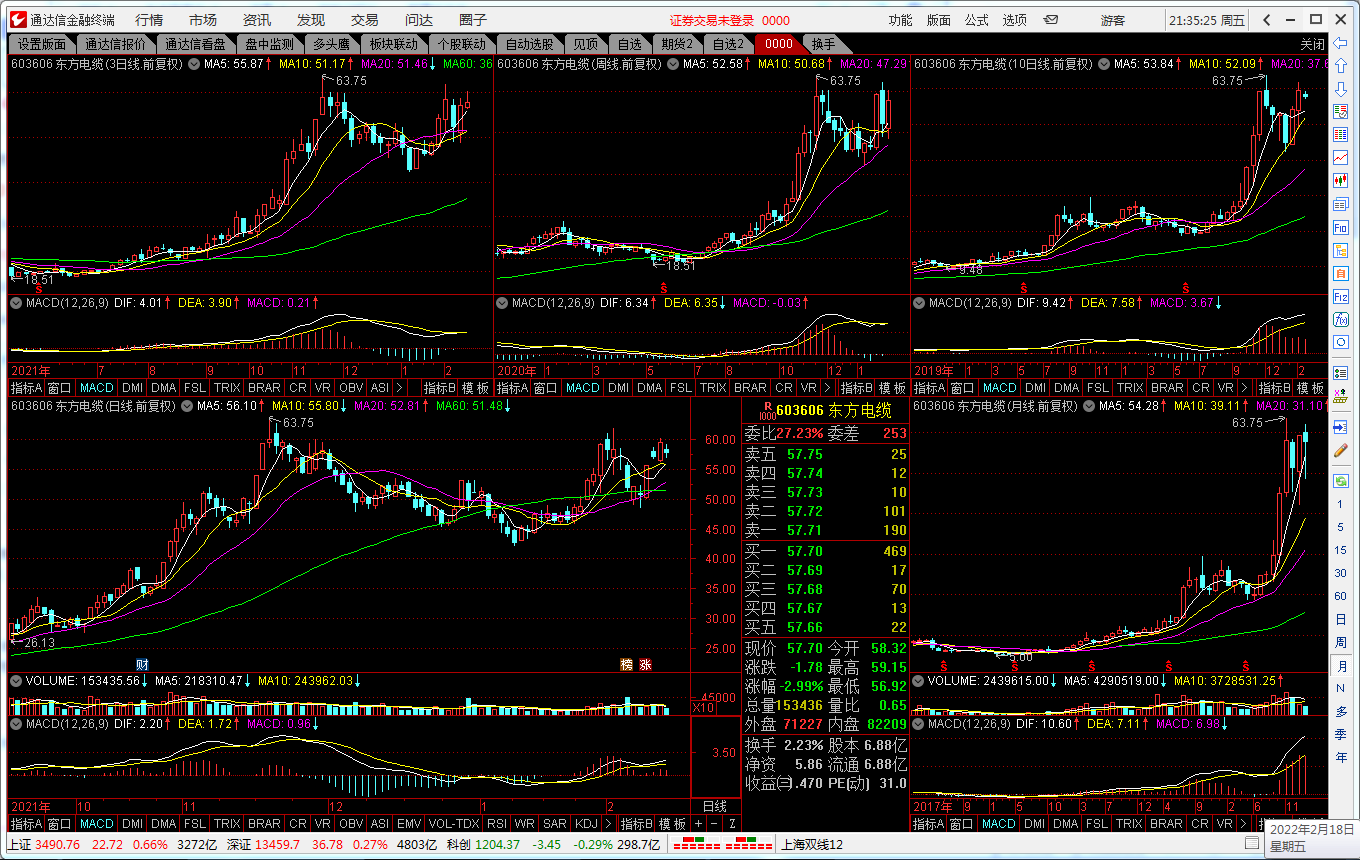Click 上海双线12 in status bar
The height and width of the screenshot is (860, 1360).
(x=812, y=845)
